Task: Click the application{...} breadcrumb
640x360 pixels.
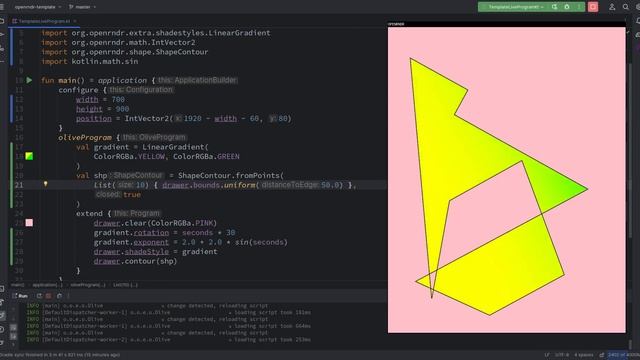Action: tap(47, 285)
